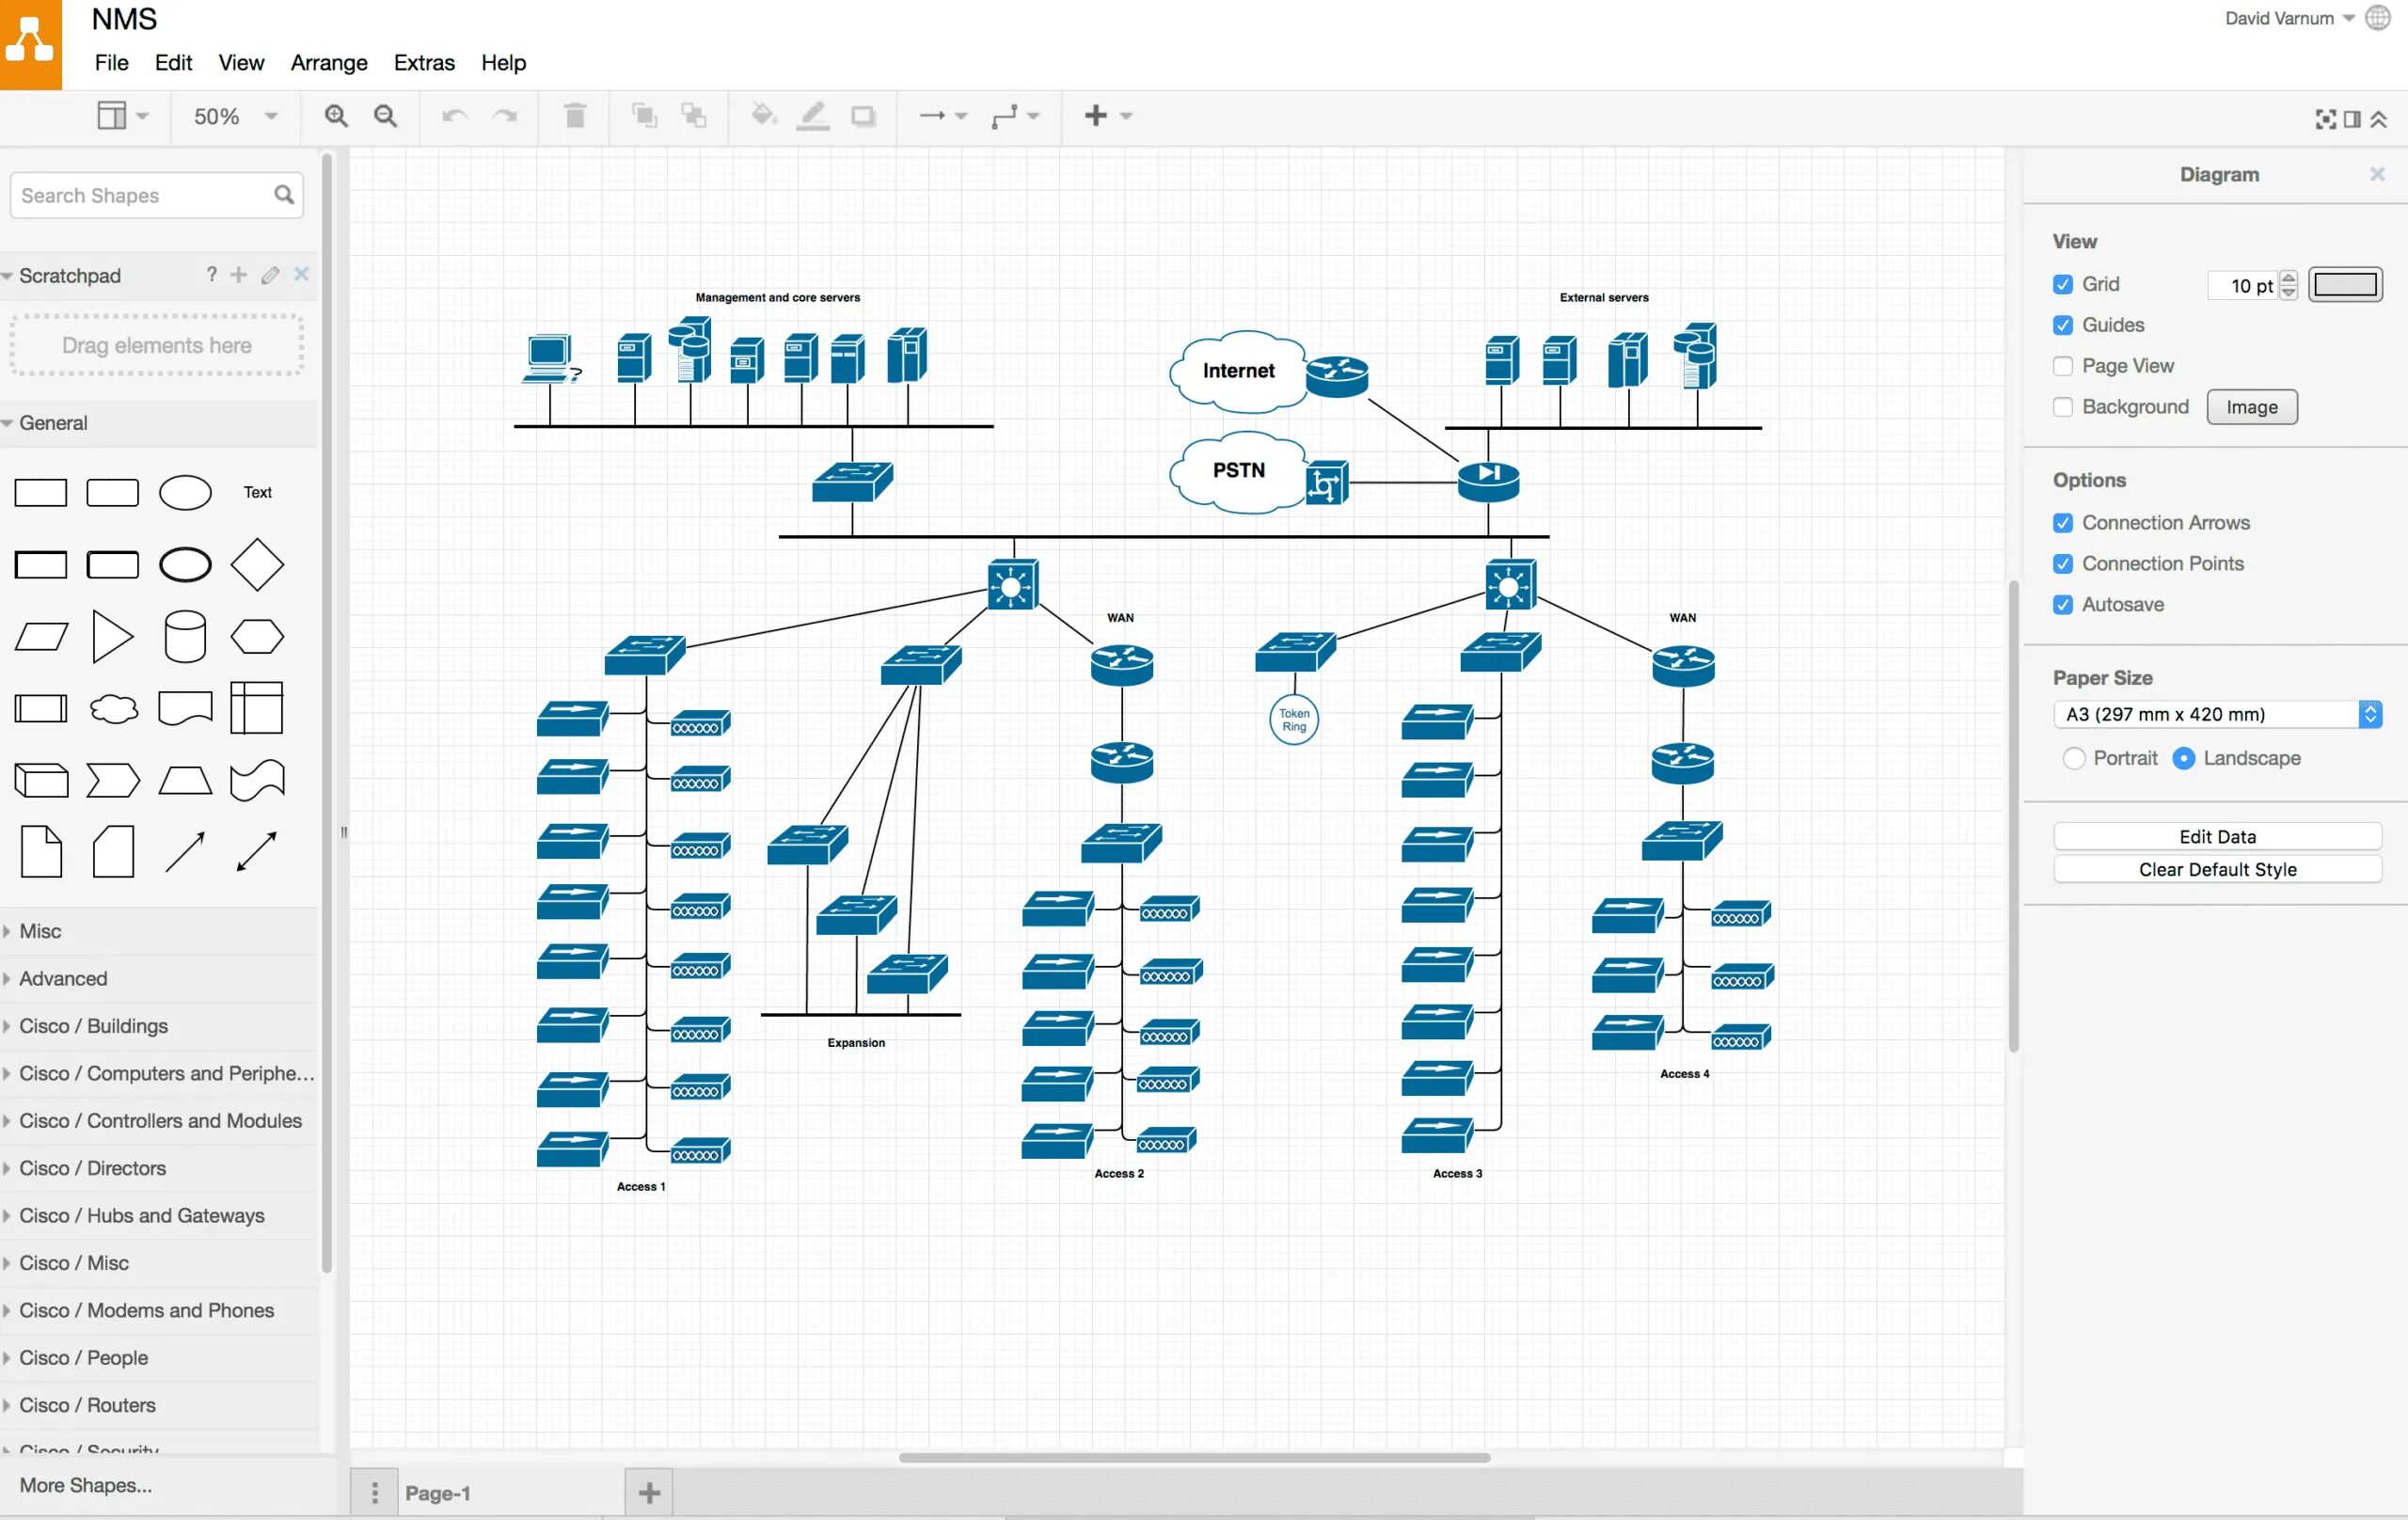This screenshot has height=1520, width=2408.
Task: Open the Extras menu
Action: tap(424, 63)
